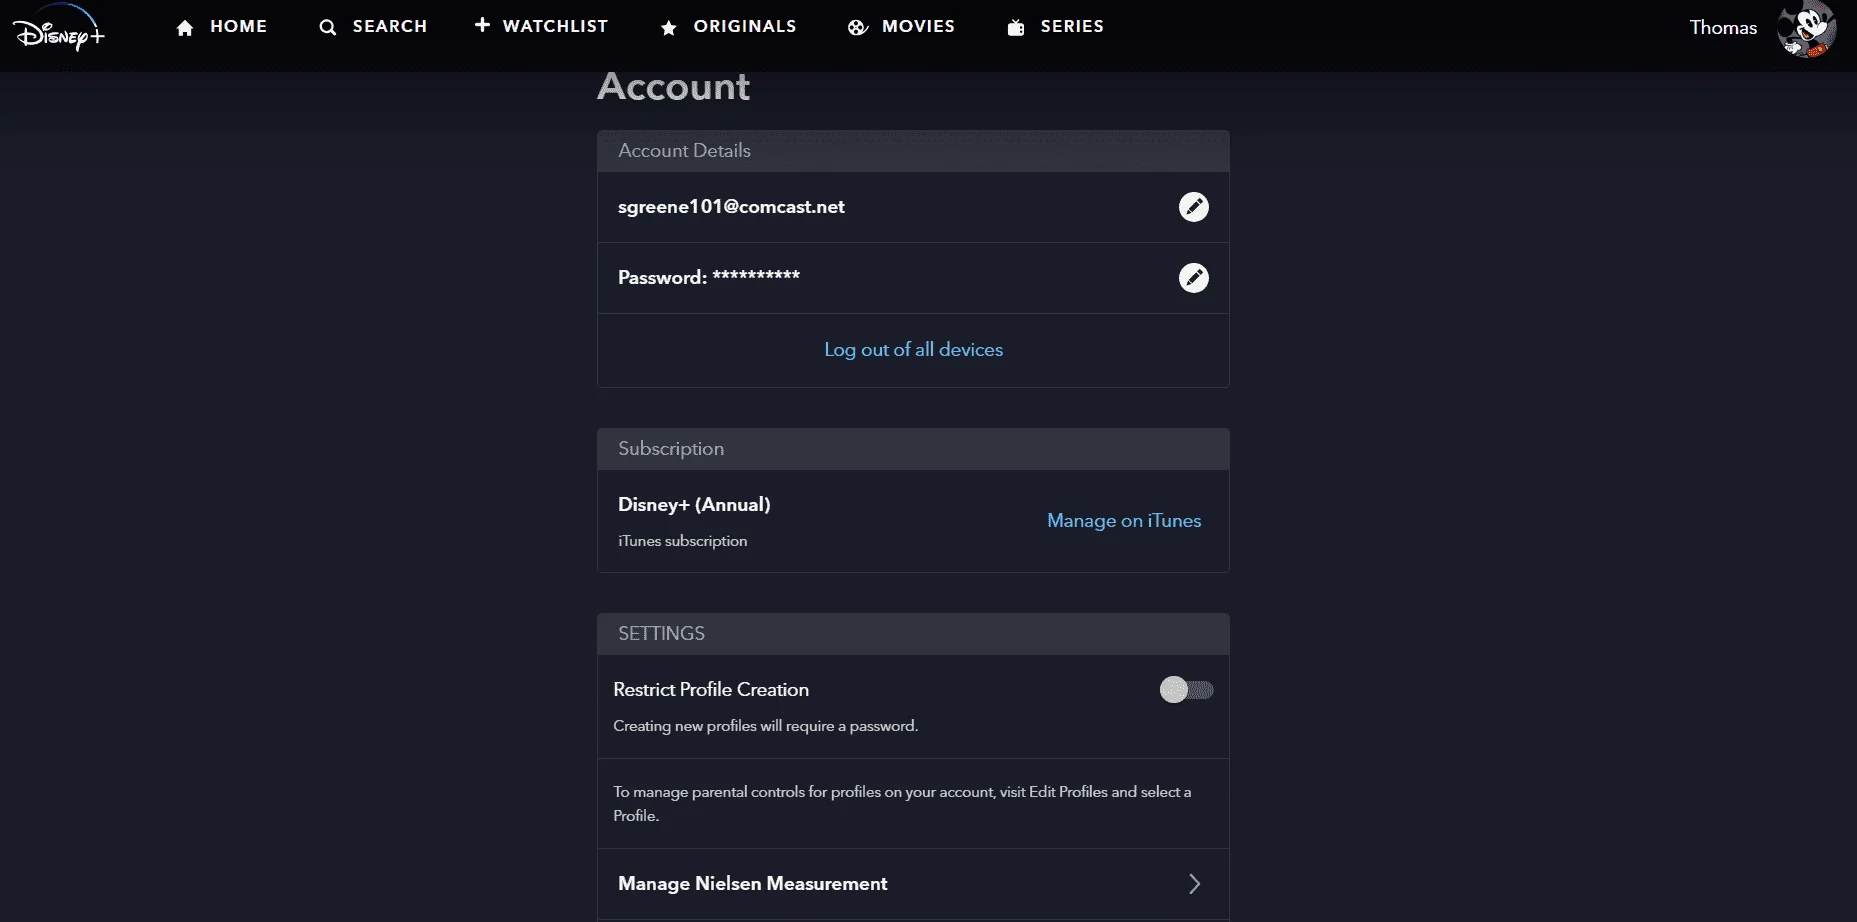The height and width of the screenshot is (922, 1857).
Task: Click the Originals star icon
Action: [668, 28]
